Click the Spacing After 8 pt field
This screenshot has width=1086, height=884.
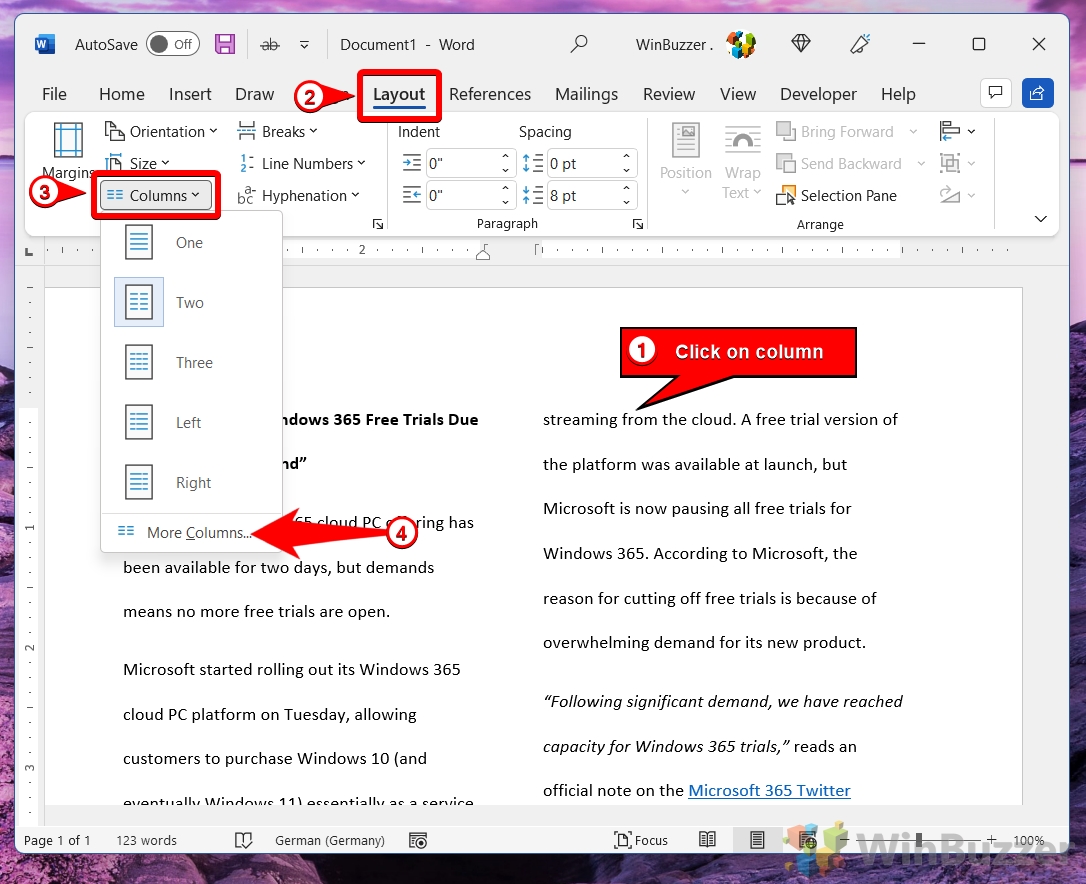582,195
